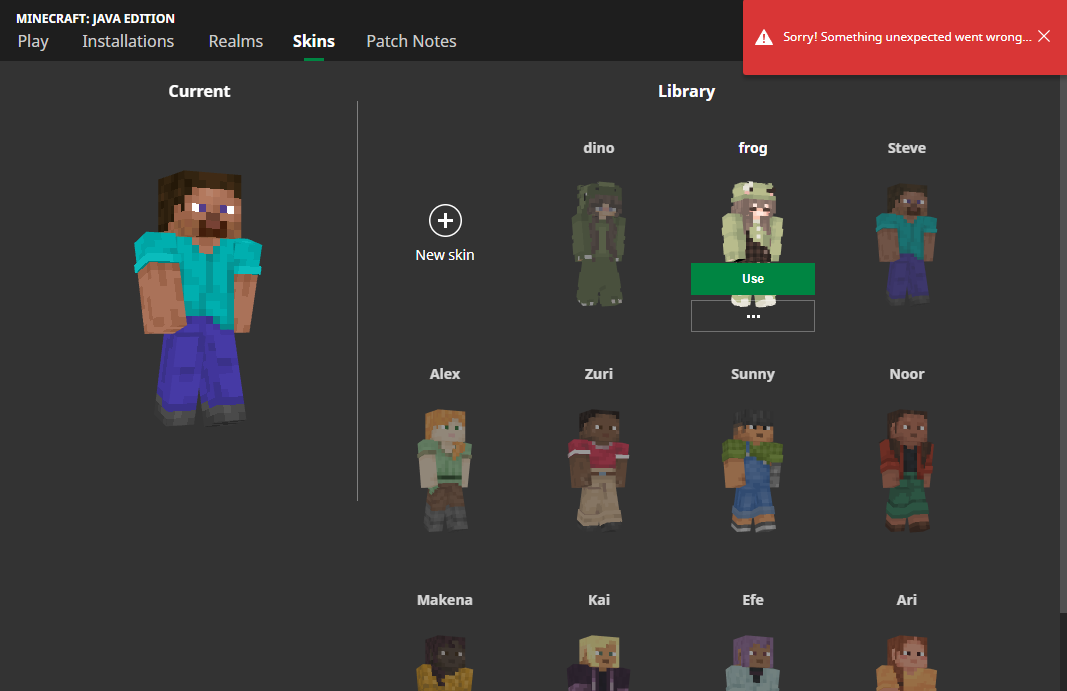Click the Current skin character preview

[x=198, y=300]
